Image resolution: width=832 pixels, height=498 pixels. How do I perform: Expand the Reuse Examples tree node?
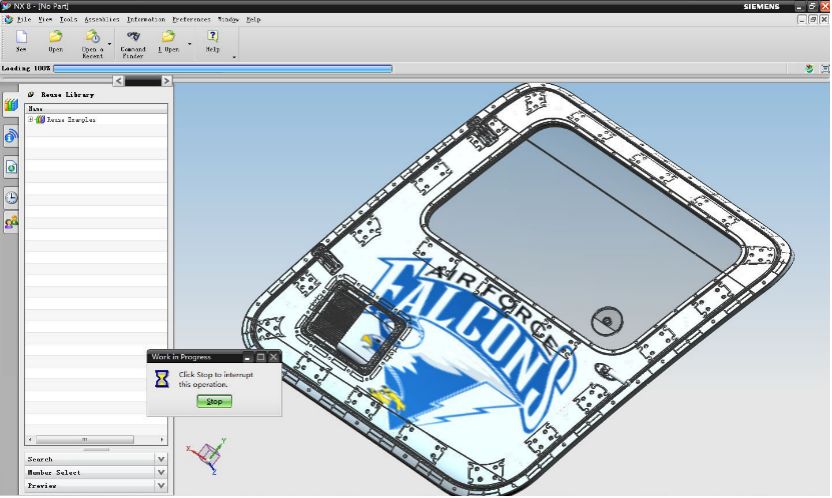[31, 120]
